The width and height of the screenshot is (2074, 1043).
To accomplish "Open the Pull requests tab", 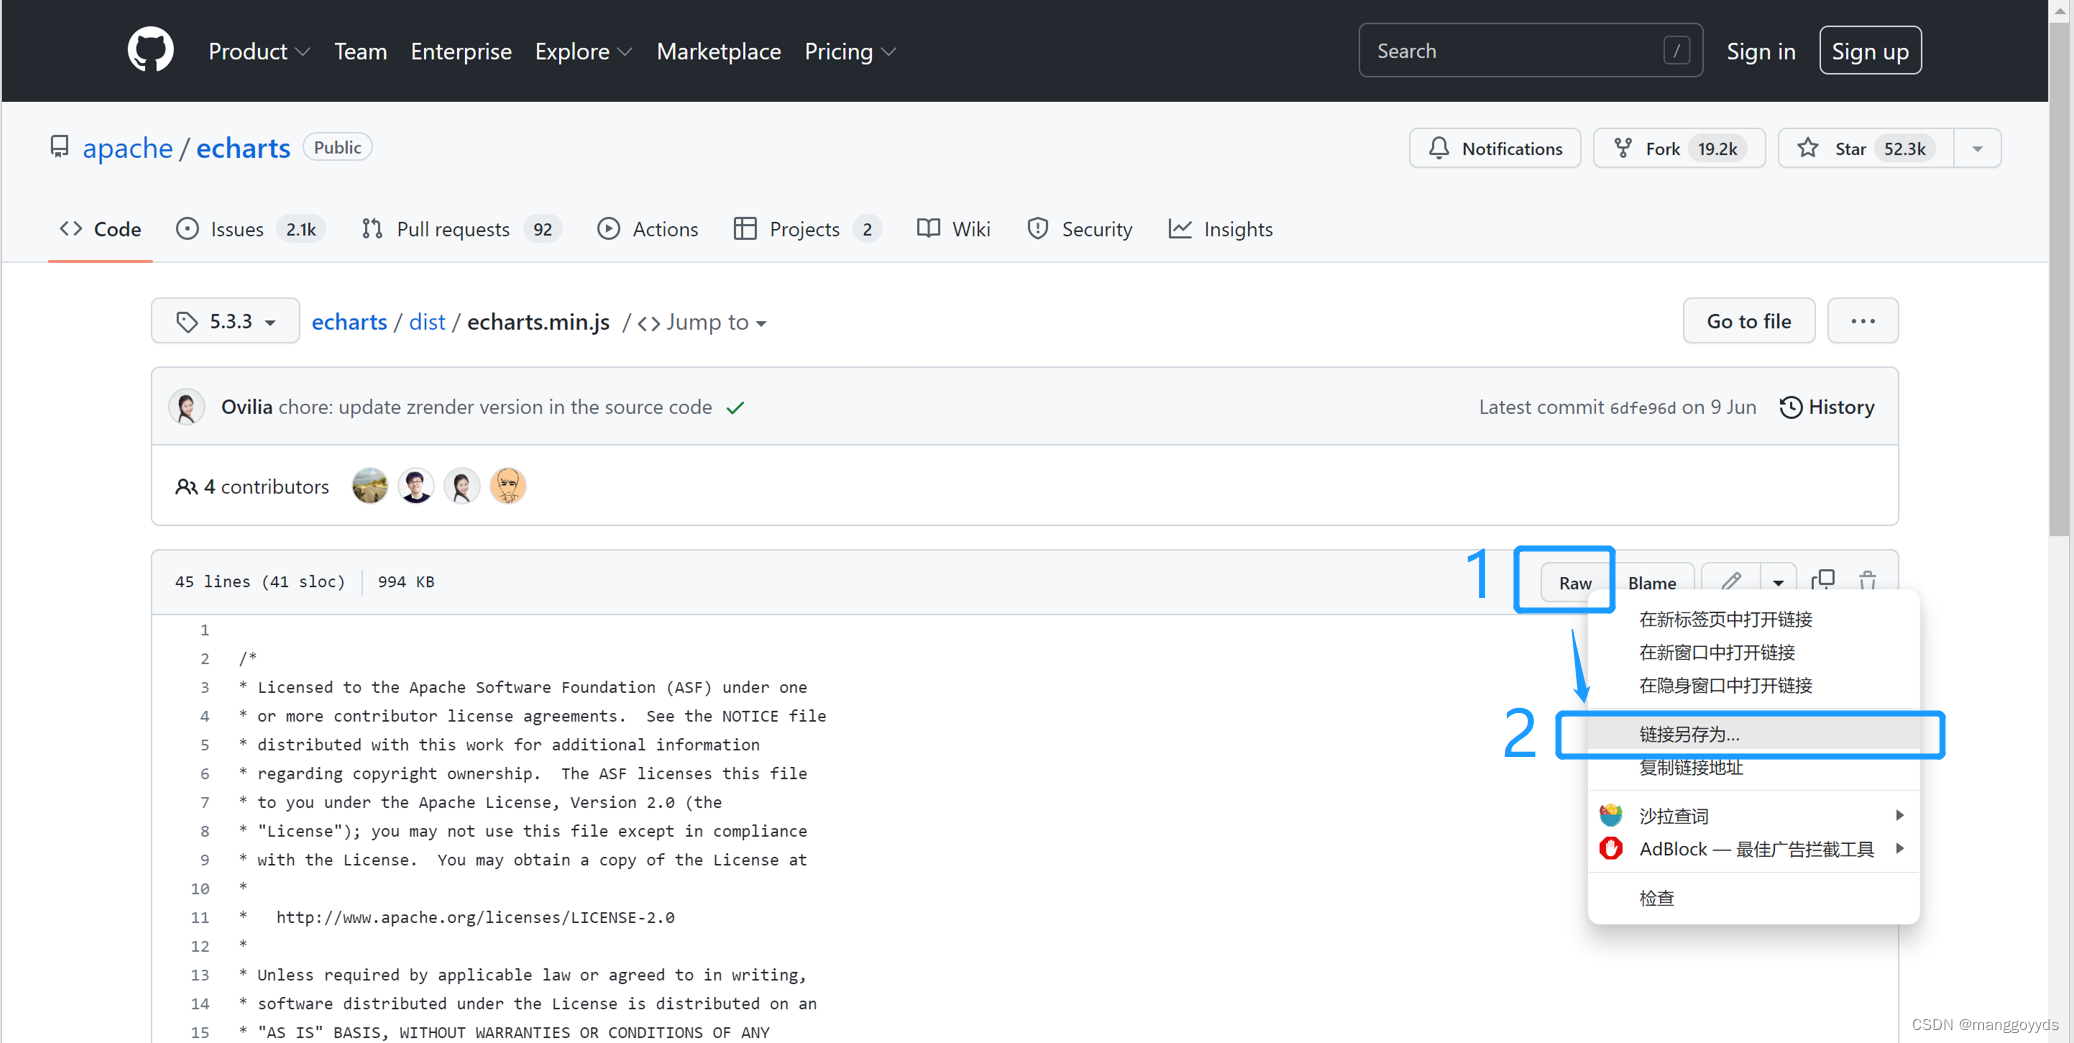I will pyautogui.click(x=461, y=229).
